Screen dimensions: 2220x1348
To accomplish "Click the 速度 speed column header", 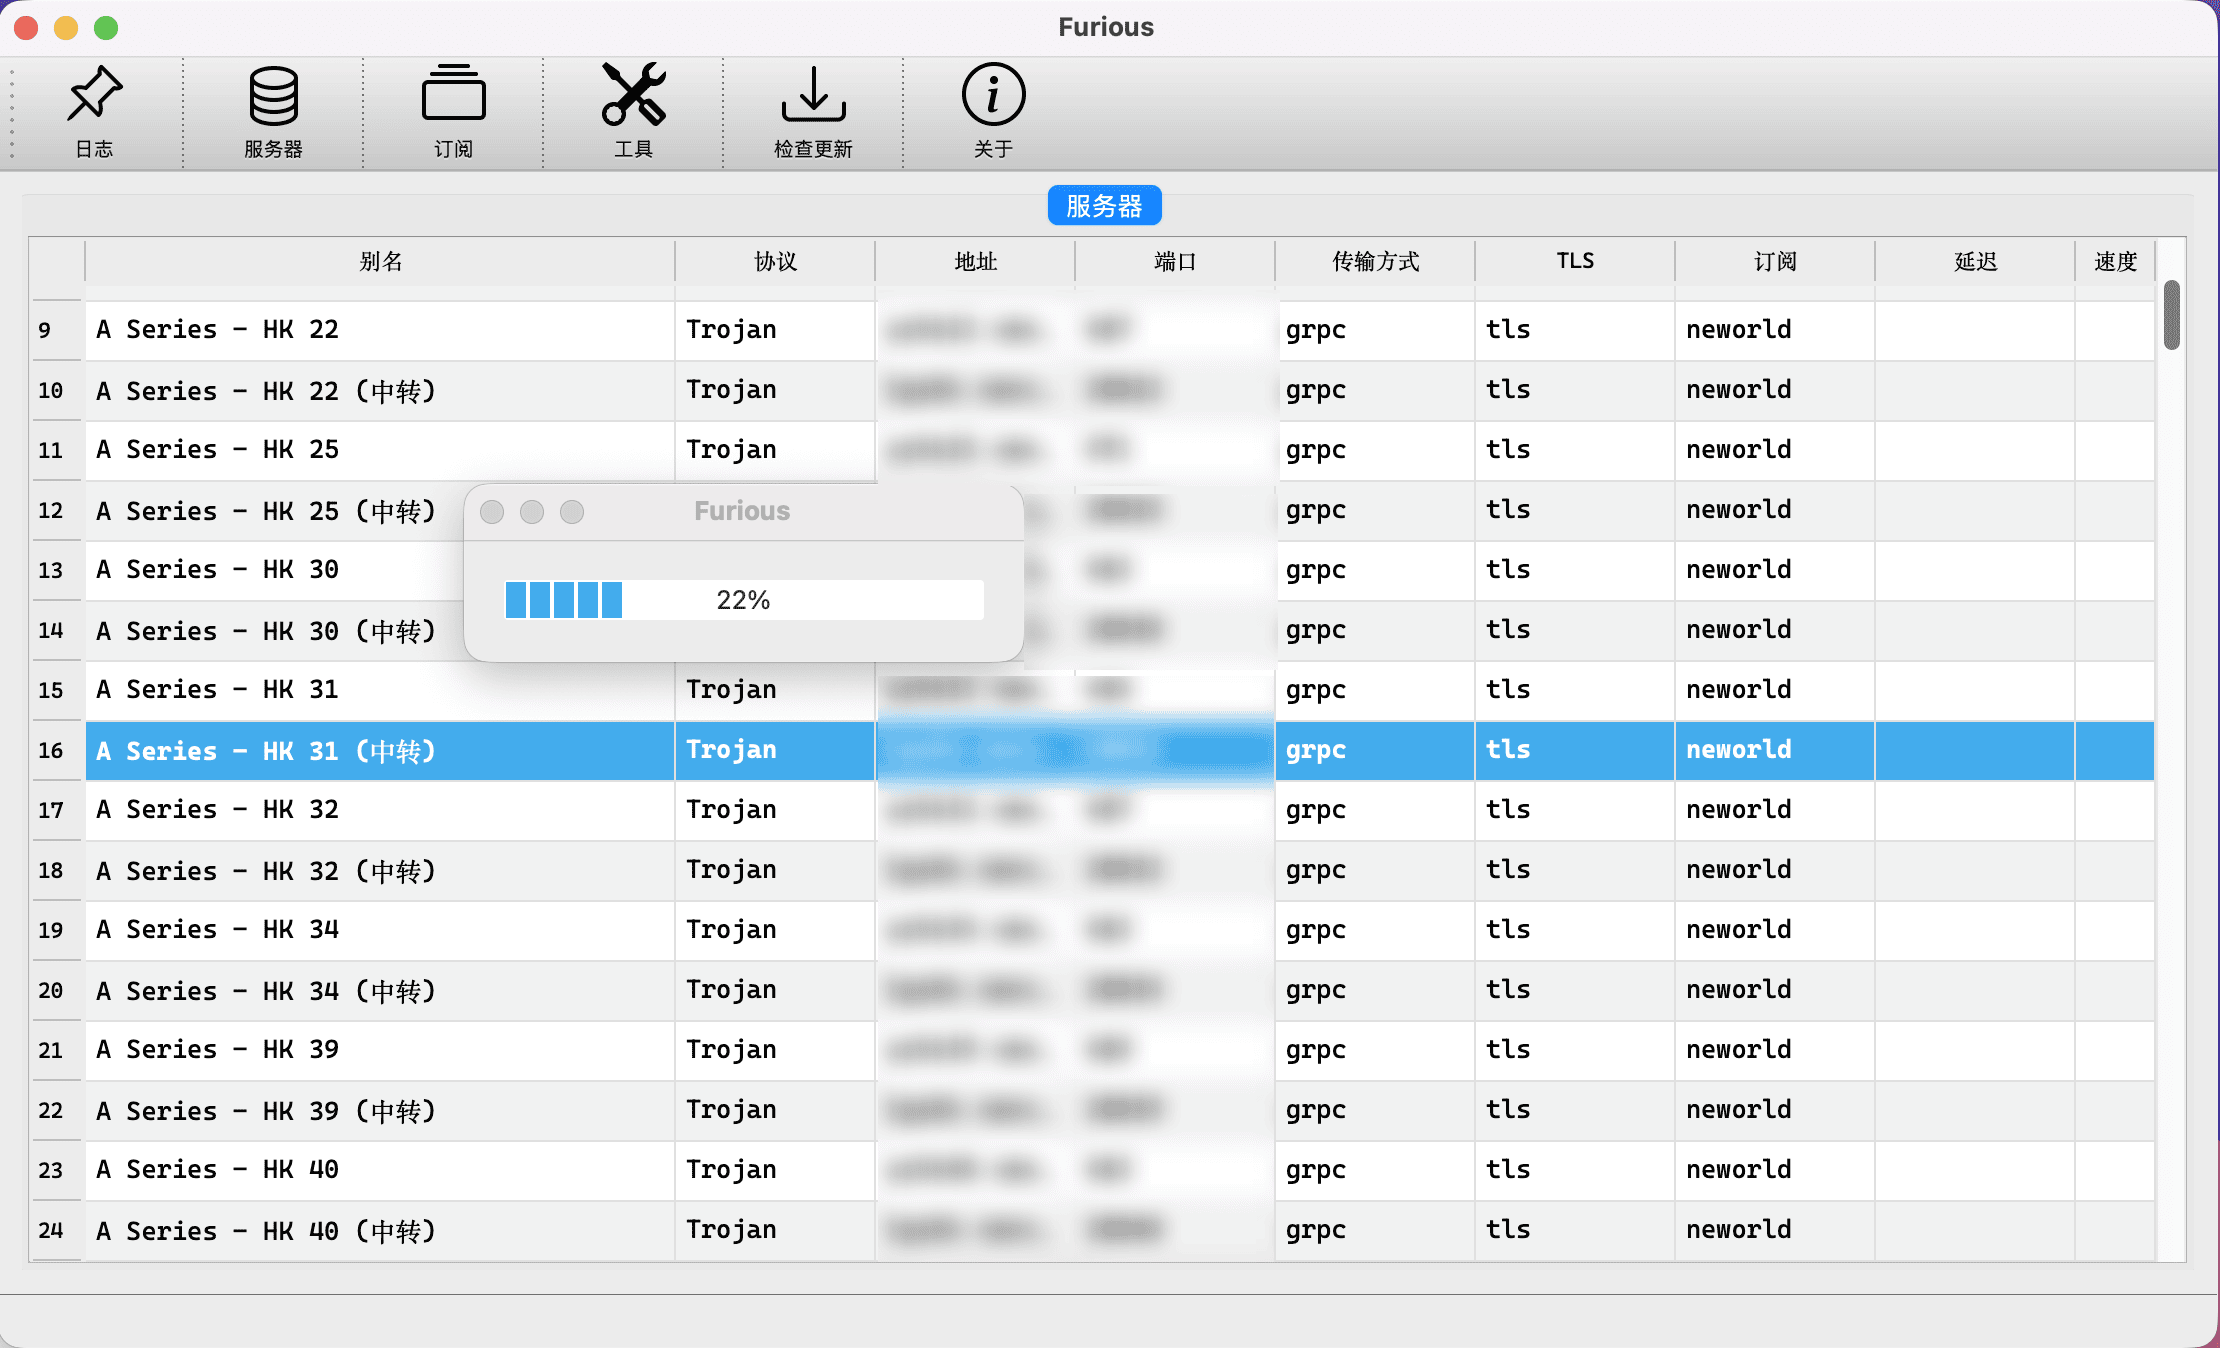I will coord(2115,262).
